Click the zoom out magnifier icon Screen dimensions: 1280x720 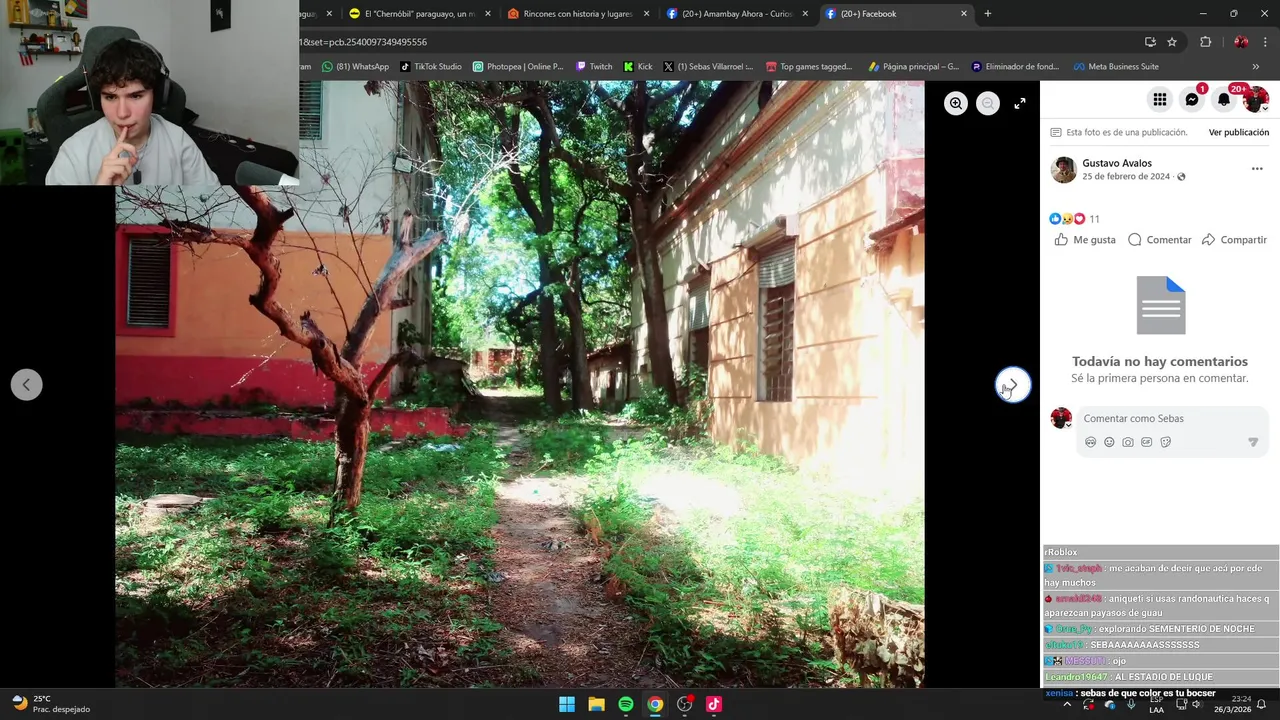tap(988, 103)
